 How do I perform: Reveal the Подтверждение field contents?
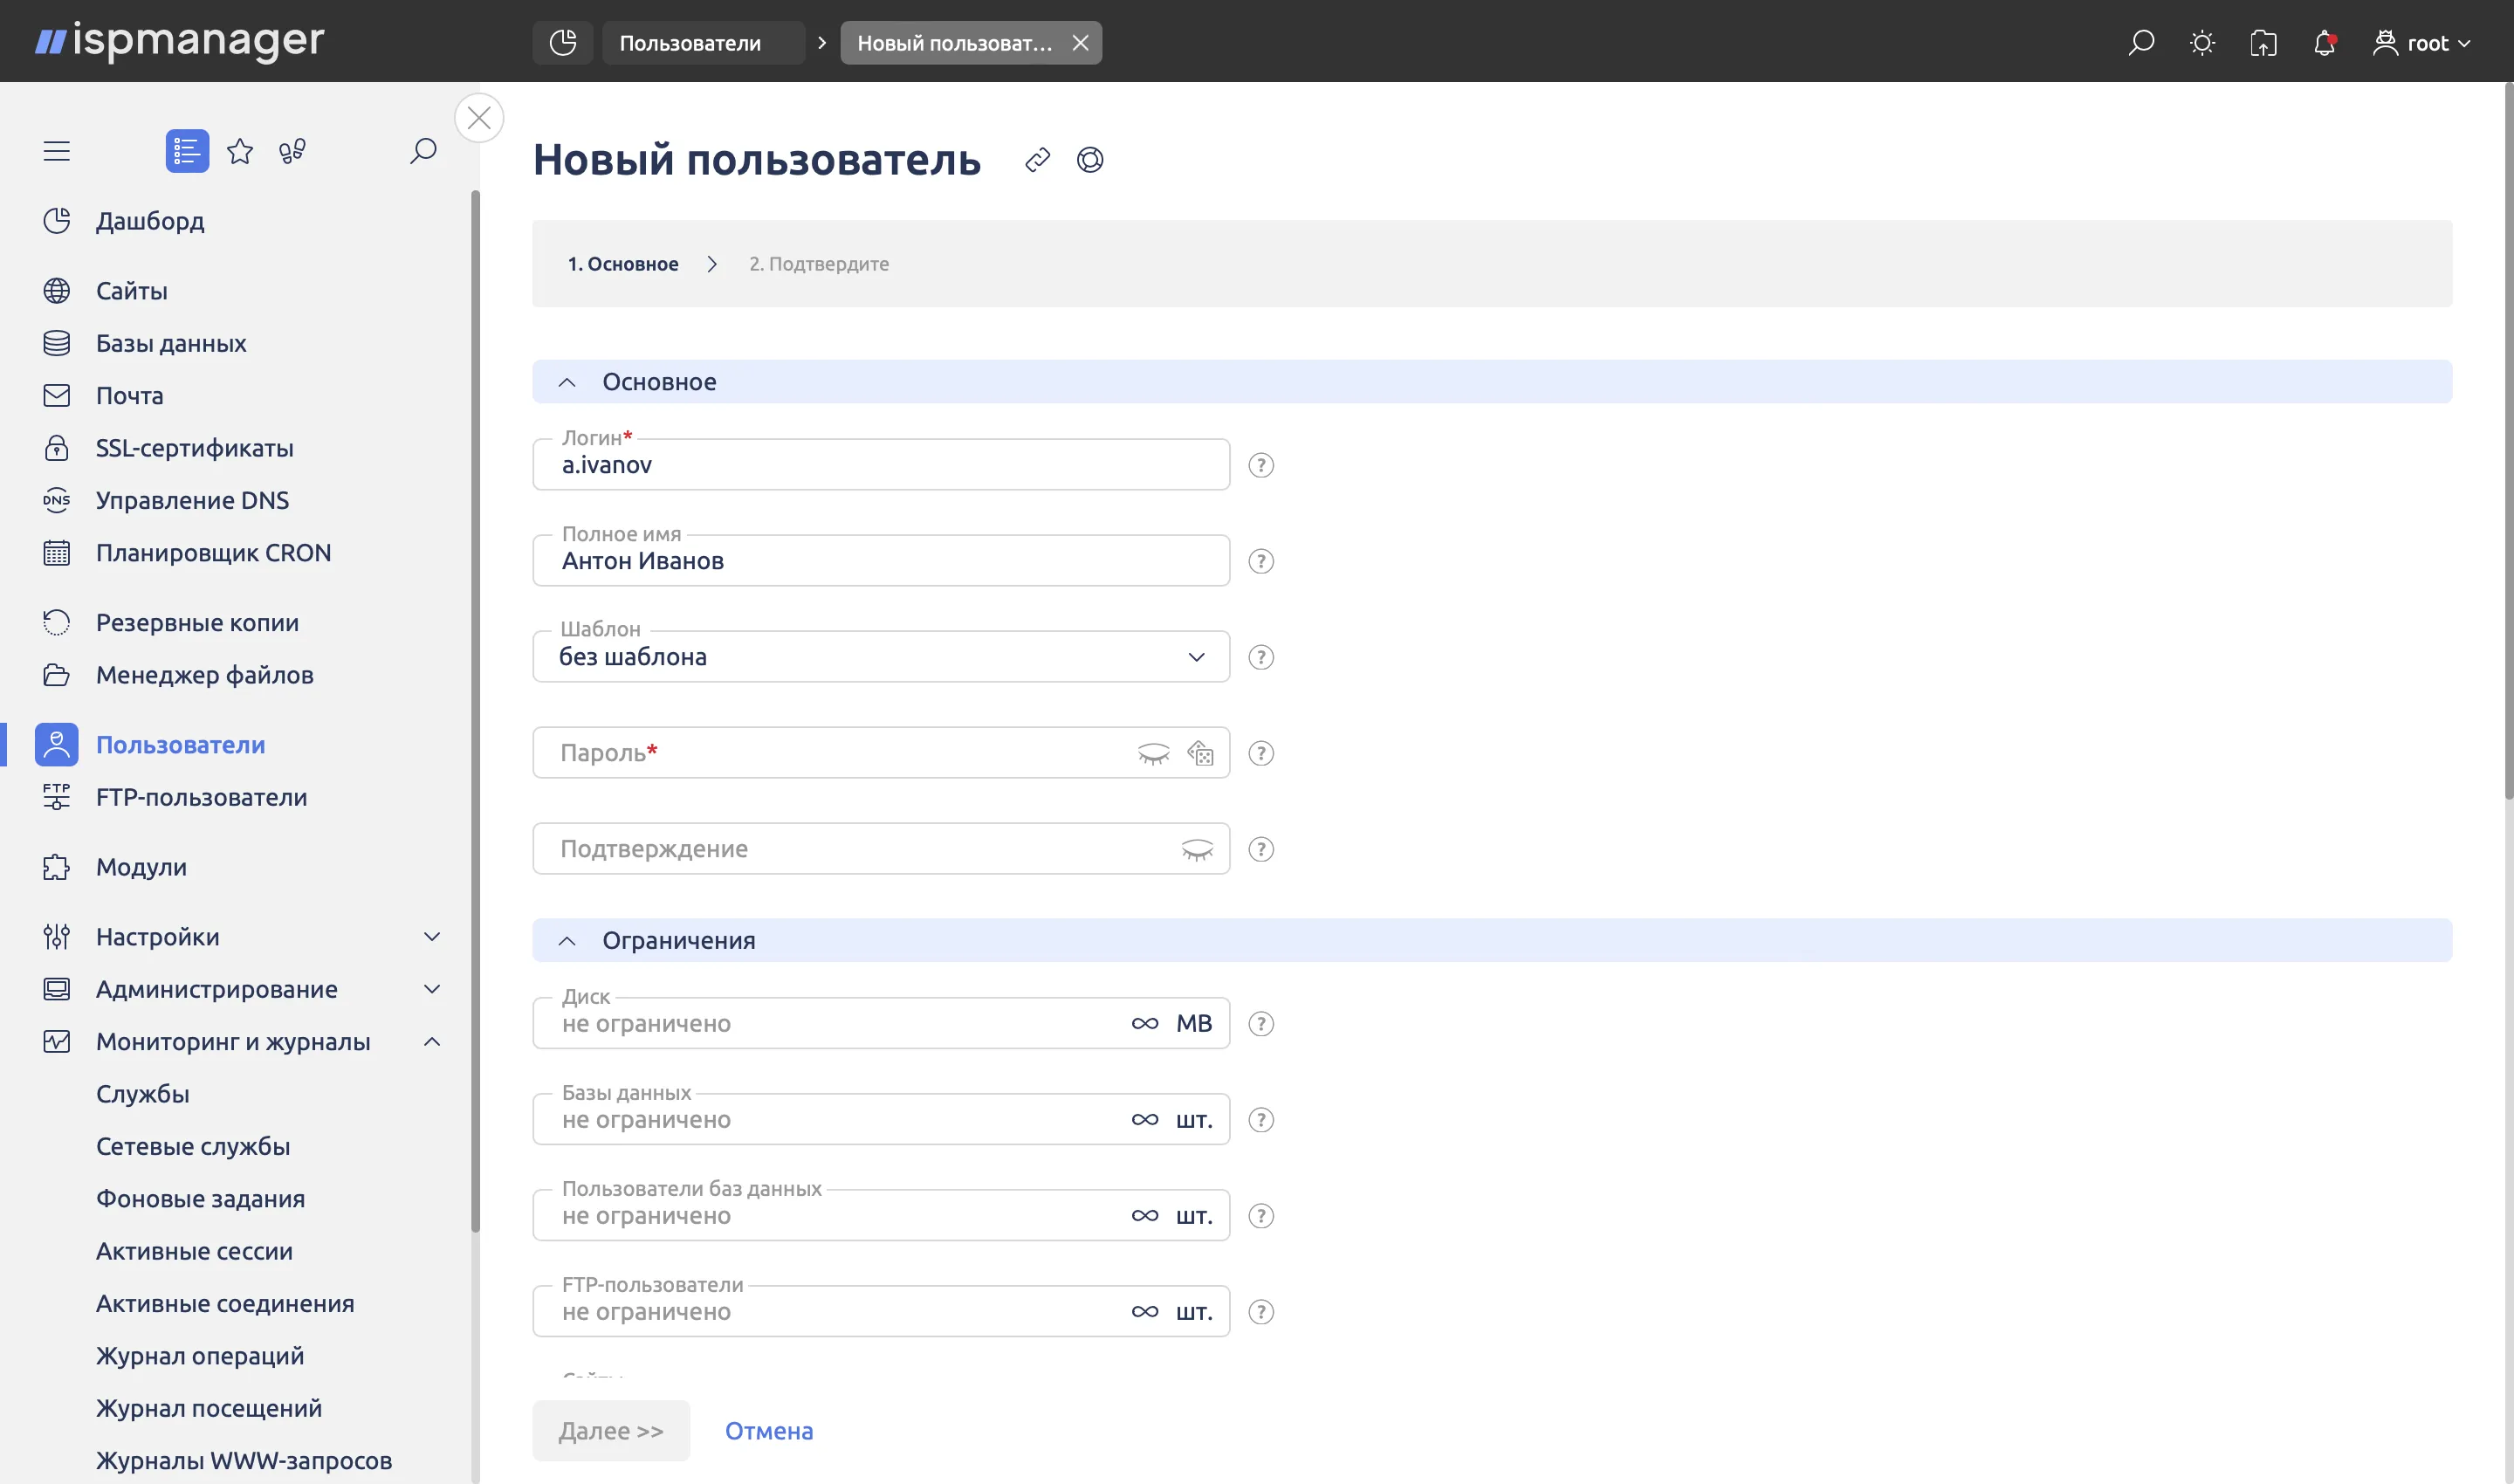click(x=1197, y=848)
